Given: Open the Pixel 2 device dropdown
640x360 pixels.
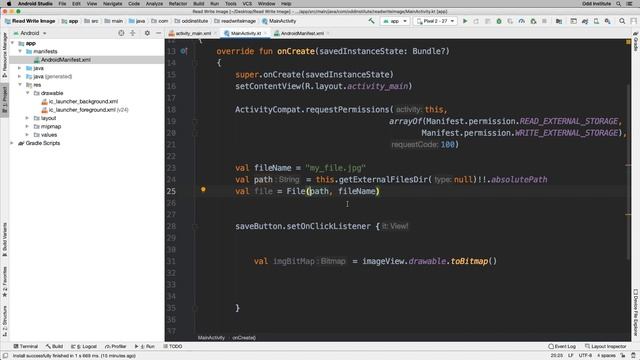Looking at the screenshot, I should point(435,21).
